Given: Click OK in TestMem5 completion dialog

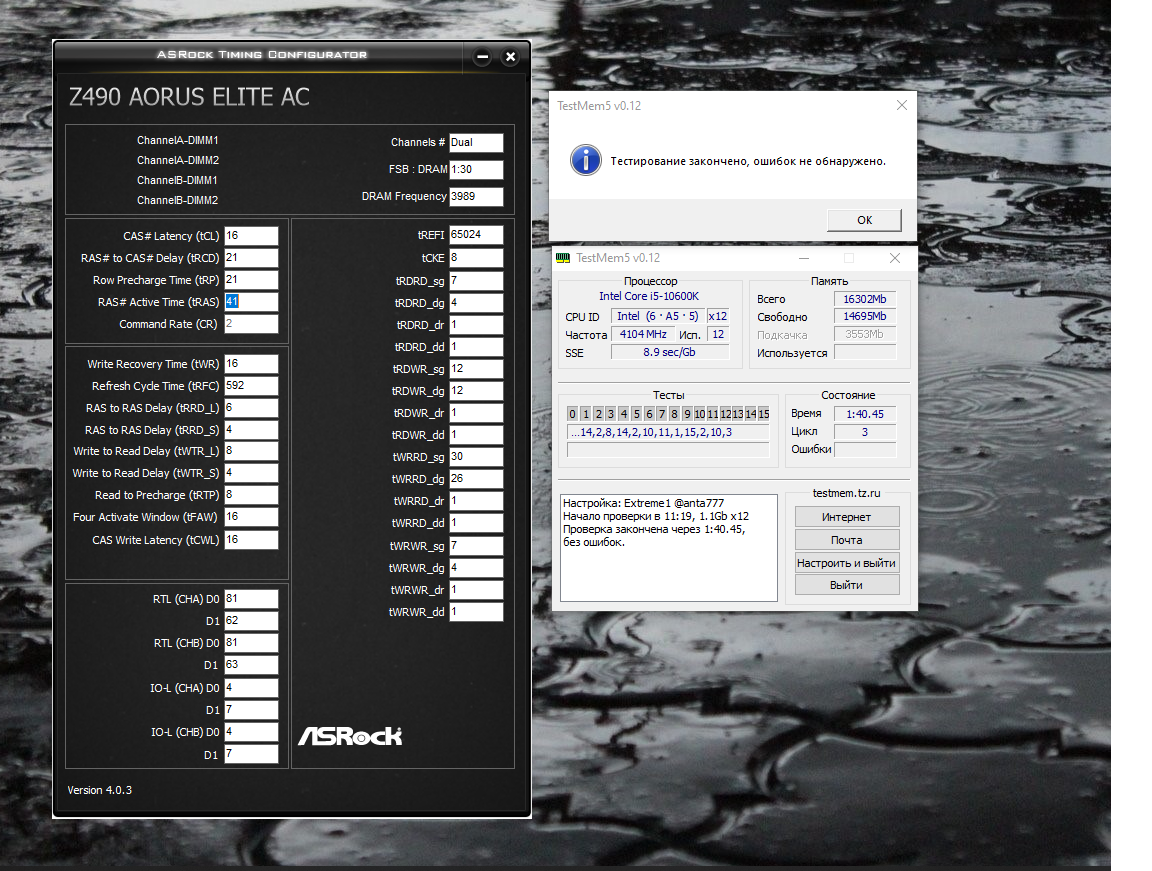Looking at the screenshot, I should point(864,220).
